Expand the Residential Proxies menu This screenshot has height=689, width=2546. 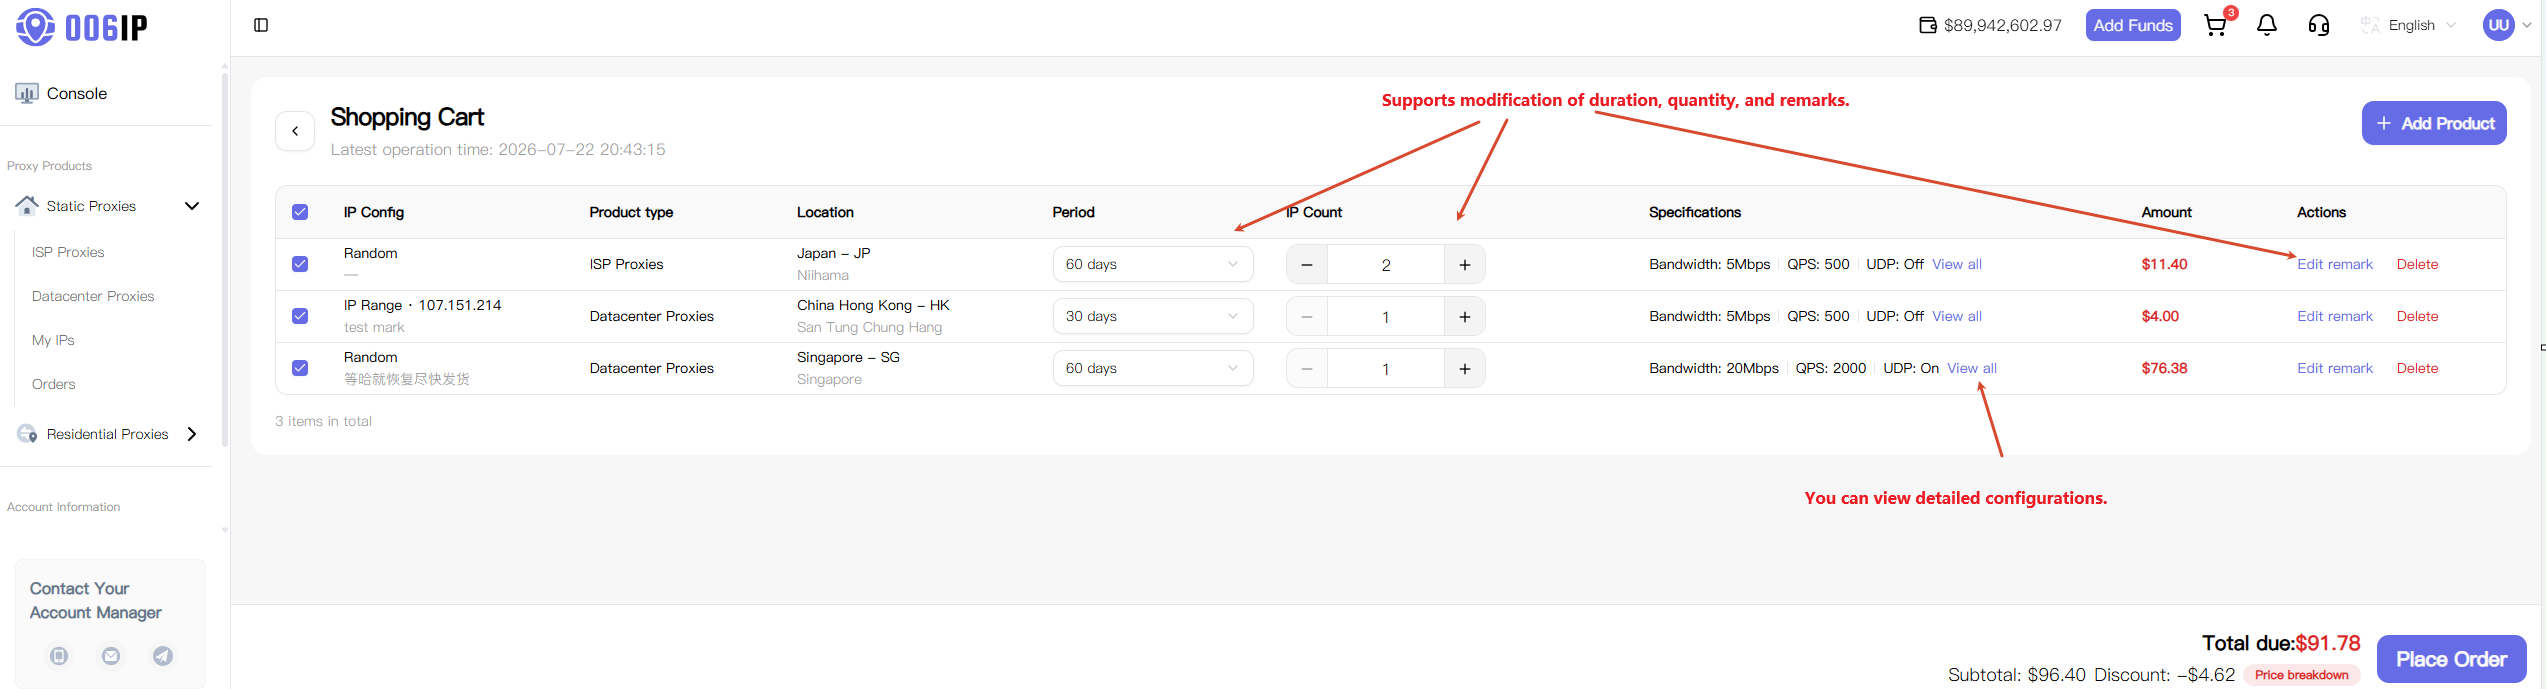pyautogui.click(x=108, y=434)
